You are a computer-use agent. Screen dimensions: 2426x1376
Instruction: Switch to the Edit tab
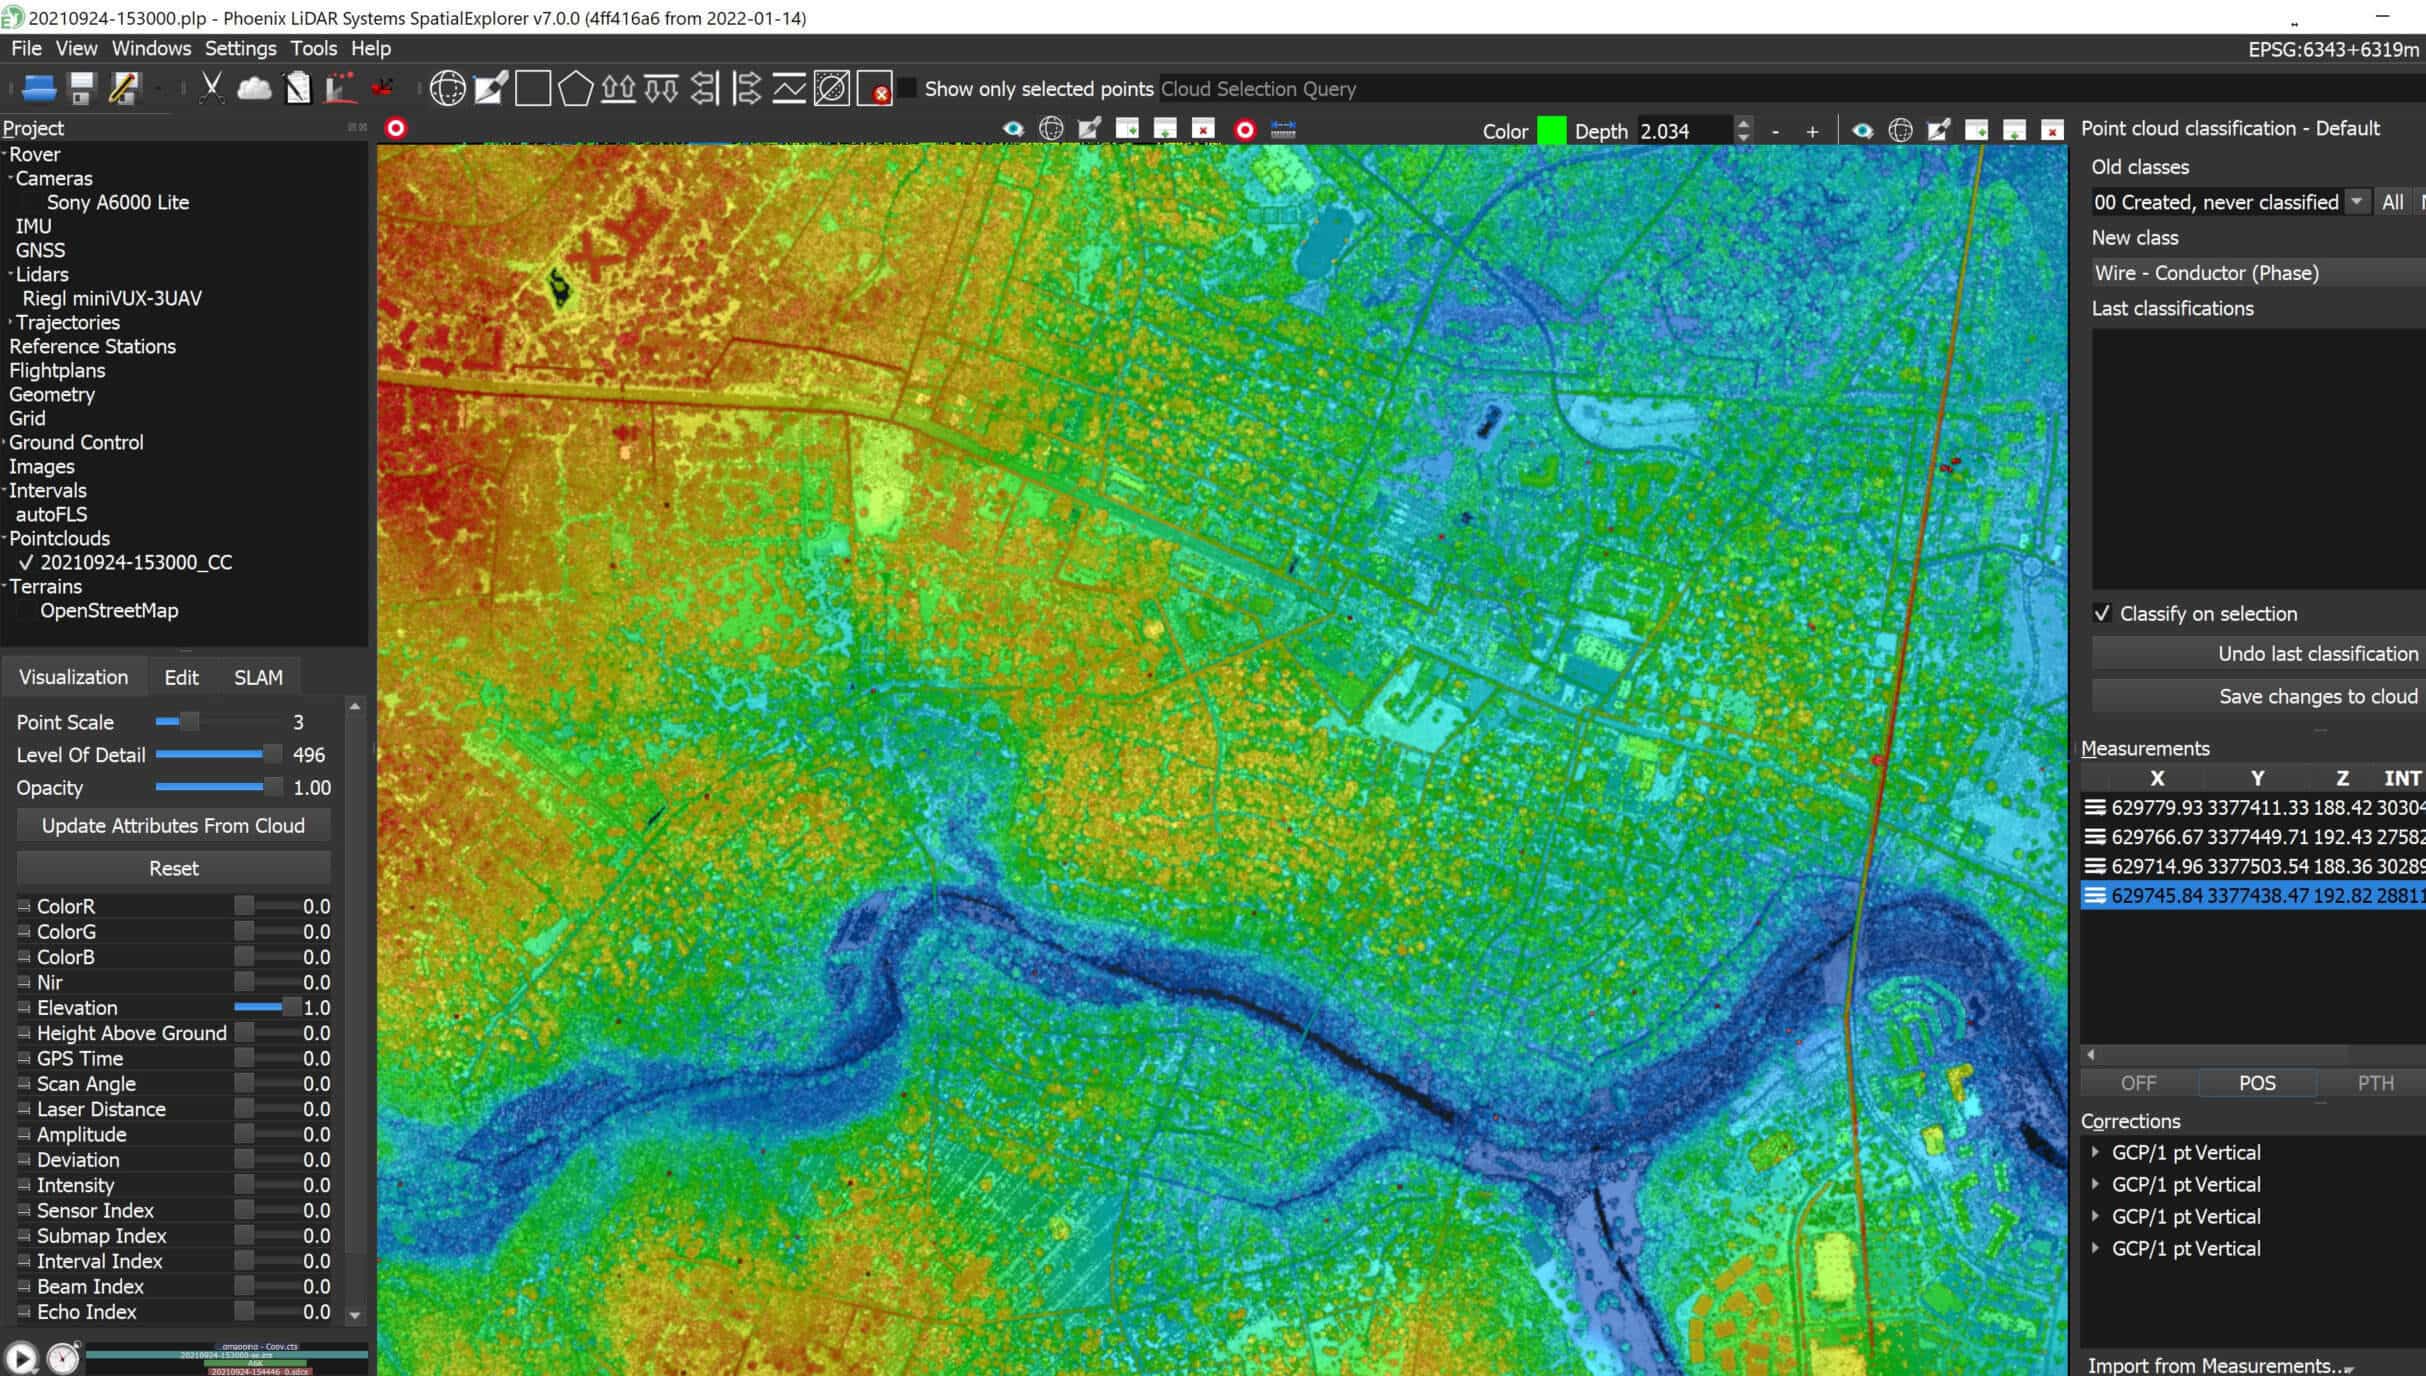181,677
